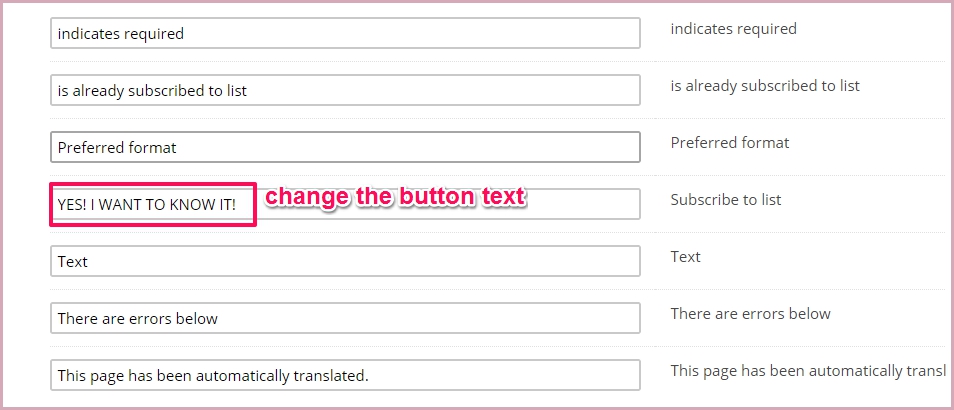This screenshot has height=410, width=954.
Task: Click the 'Subscribe to list' default label
Action: (x=725, y=200)
